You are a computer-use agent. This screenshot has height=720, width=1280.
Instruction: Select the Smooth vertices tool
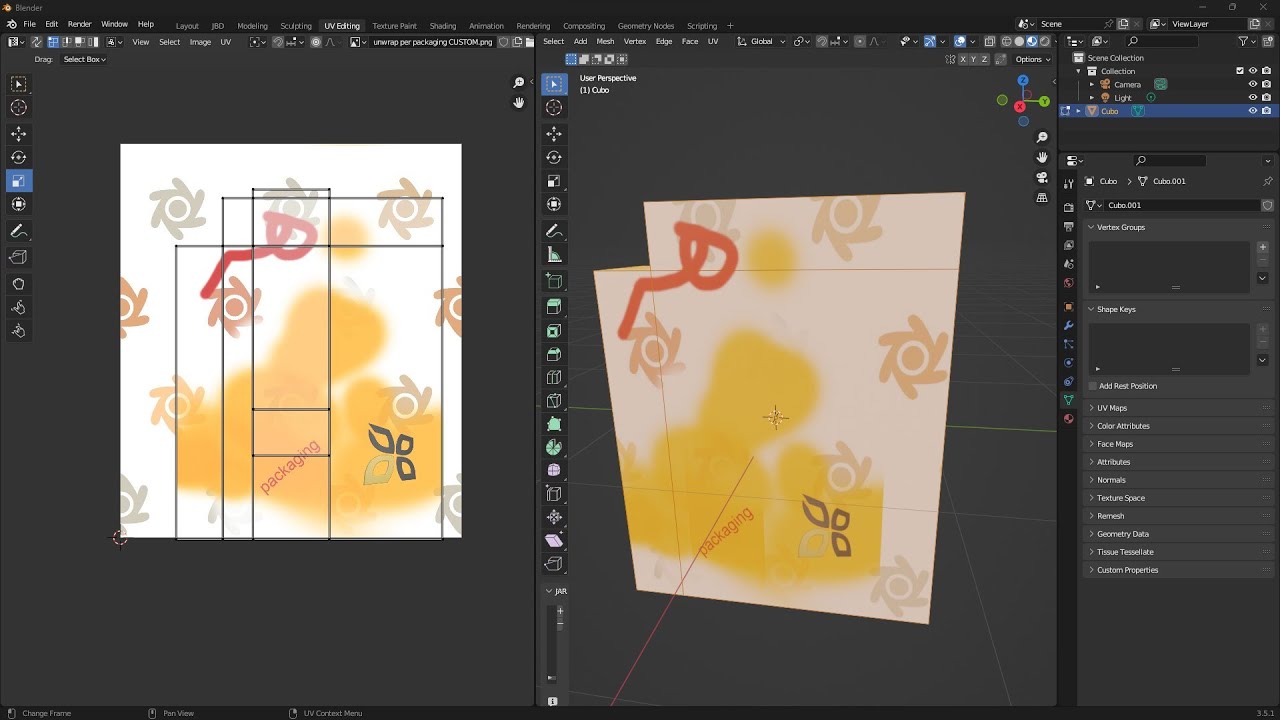[x=554, y=470]
